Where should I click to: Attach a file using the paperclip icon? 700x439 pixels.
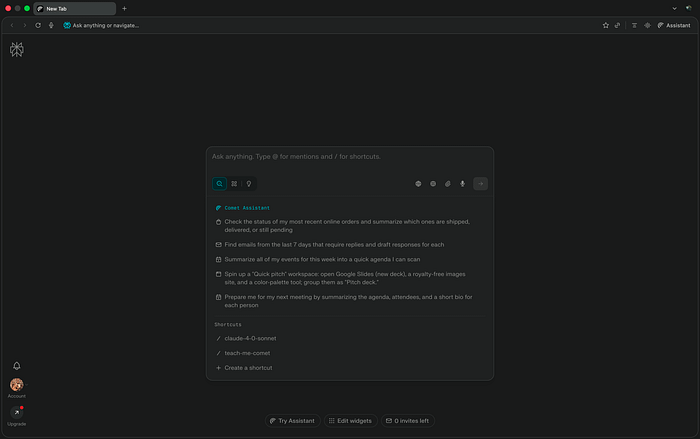coord(448,184)
